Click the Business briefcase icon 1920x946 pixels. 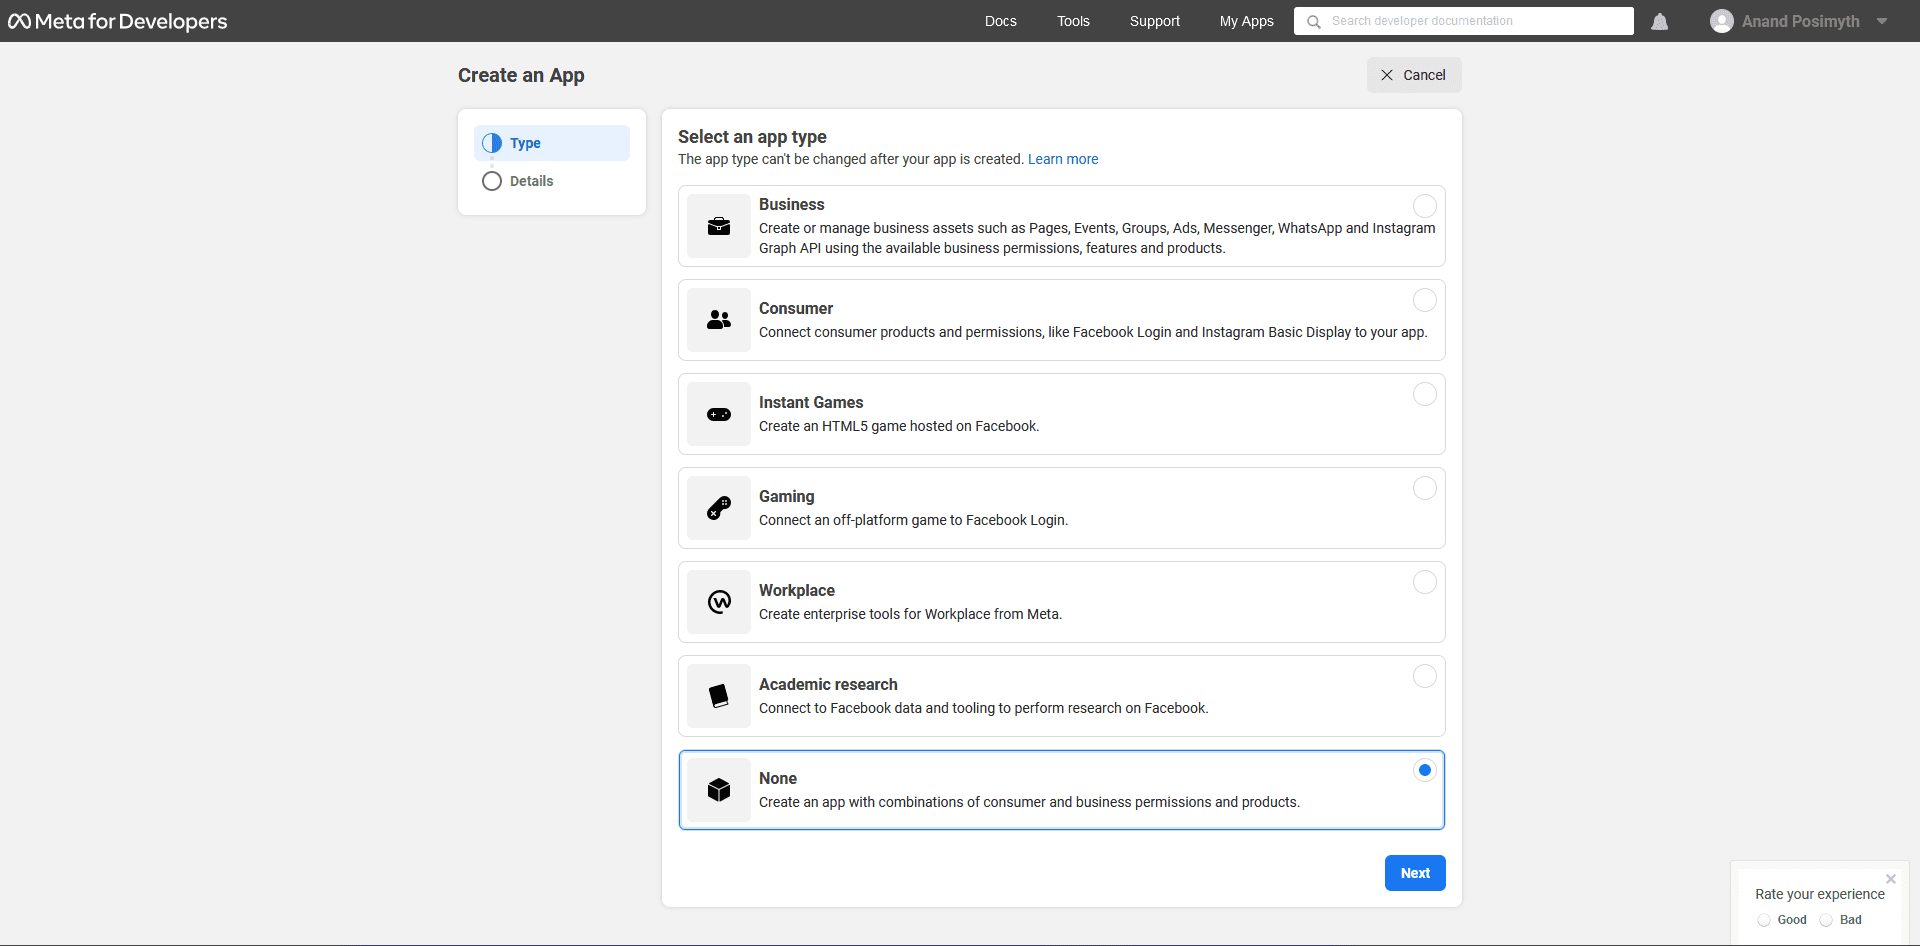pyautogui.click(x=719, y=226)
